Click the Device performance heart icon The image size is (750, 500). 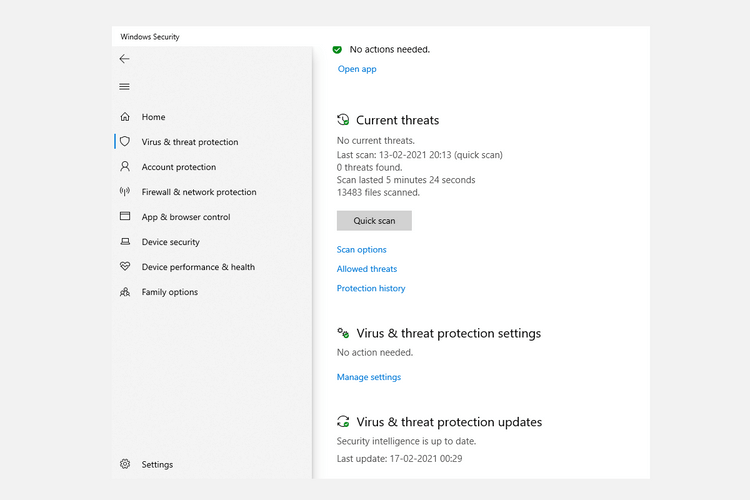pyautogui.click(x=125, y=267)
